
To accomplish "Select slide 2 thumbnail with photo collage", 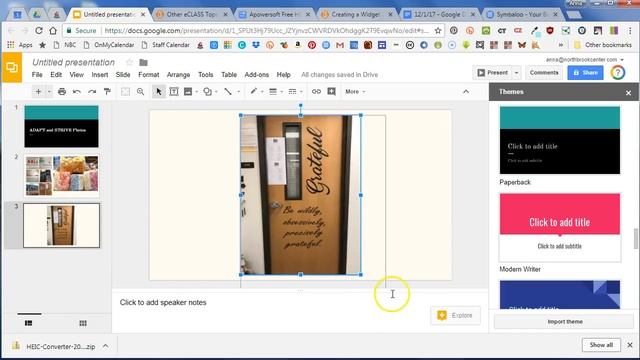I will (61, 176).
